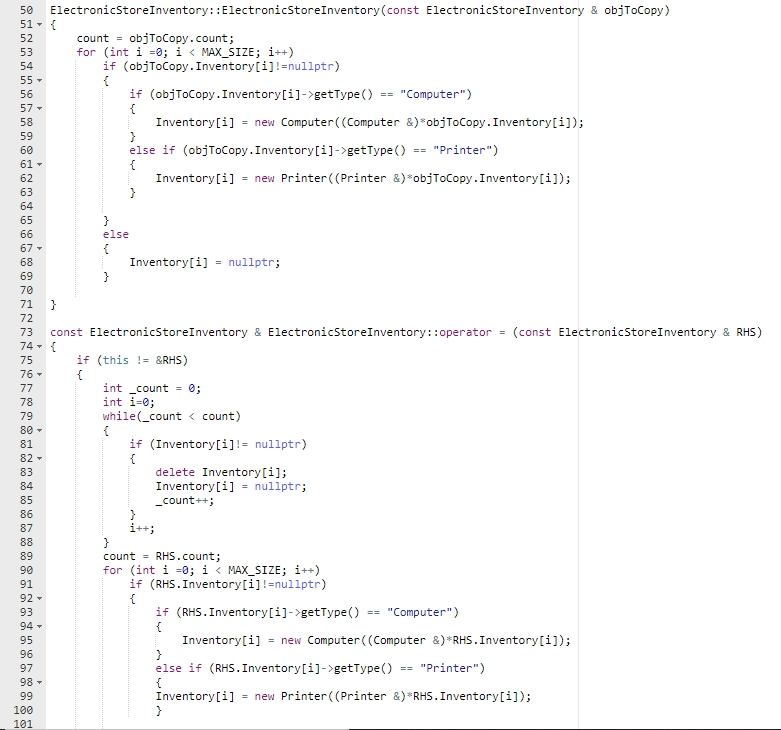
Task: Click 'nullptr' on line 54
Action: (x=310, y=66)
